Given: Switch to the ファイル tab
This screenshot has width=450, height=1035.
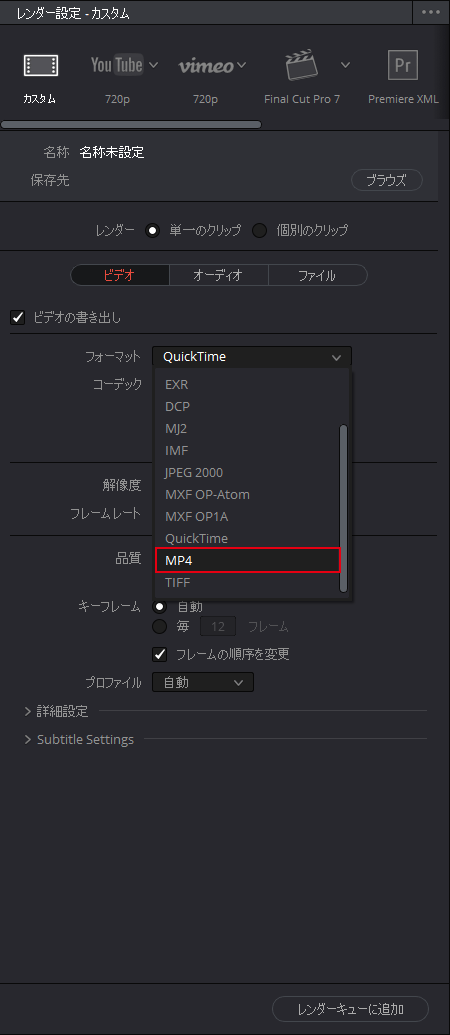Looking at the screenshot, I should 317,275.
